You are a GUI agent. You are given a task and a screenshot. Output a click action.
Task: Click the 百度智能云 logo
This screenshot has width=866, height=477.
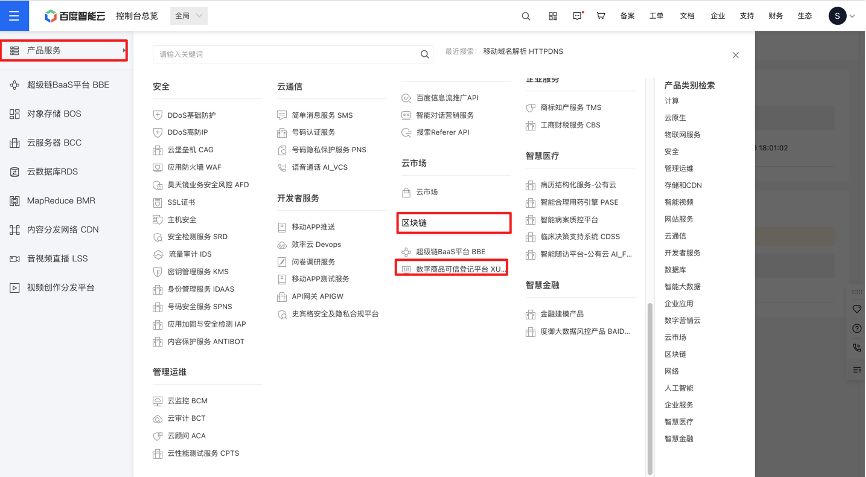75,16
